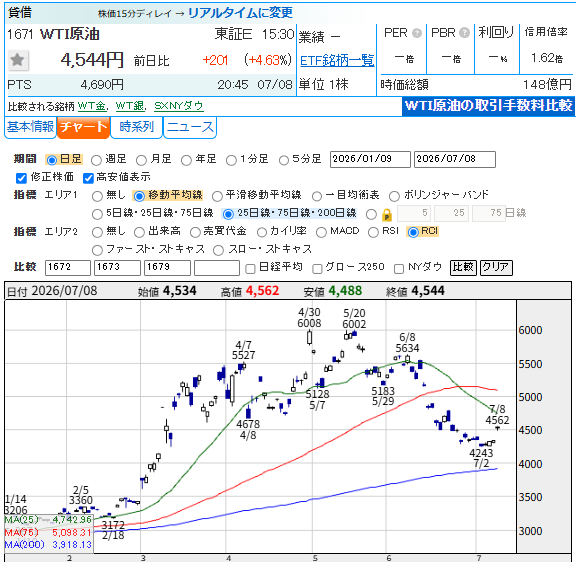Click the PBR help question mark icon
Screen dimensions: 576x562
[464, 33]
